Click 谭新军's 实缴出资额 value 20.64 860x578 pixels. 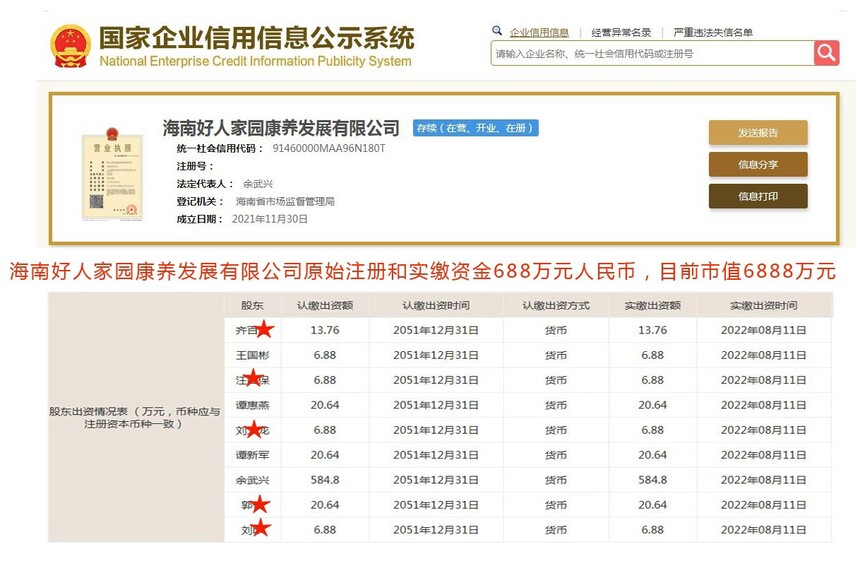pyautogui.click(x=653, y=455)
